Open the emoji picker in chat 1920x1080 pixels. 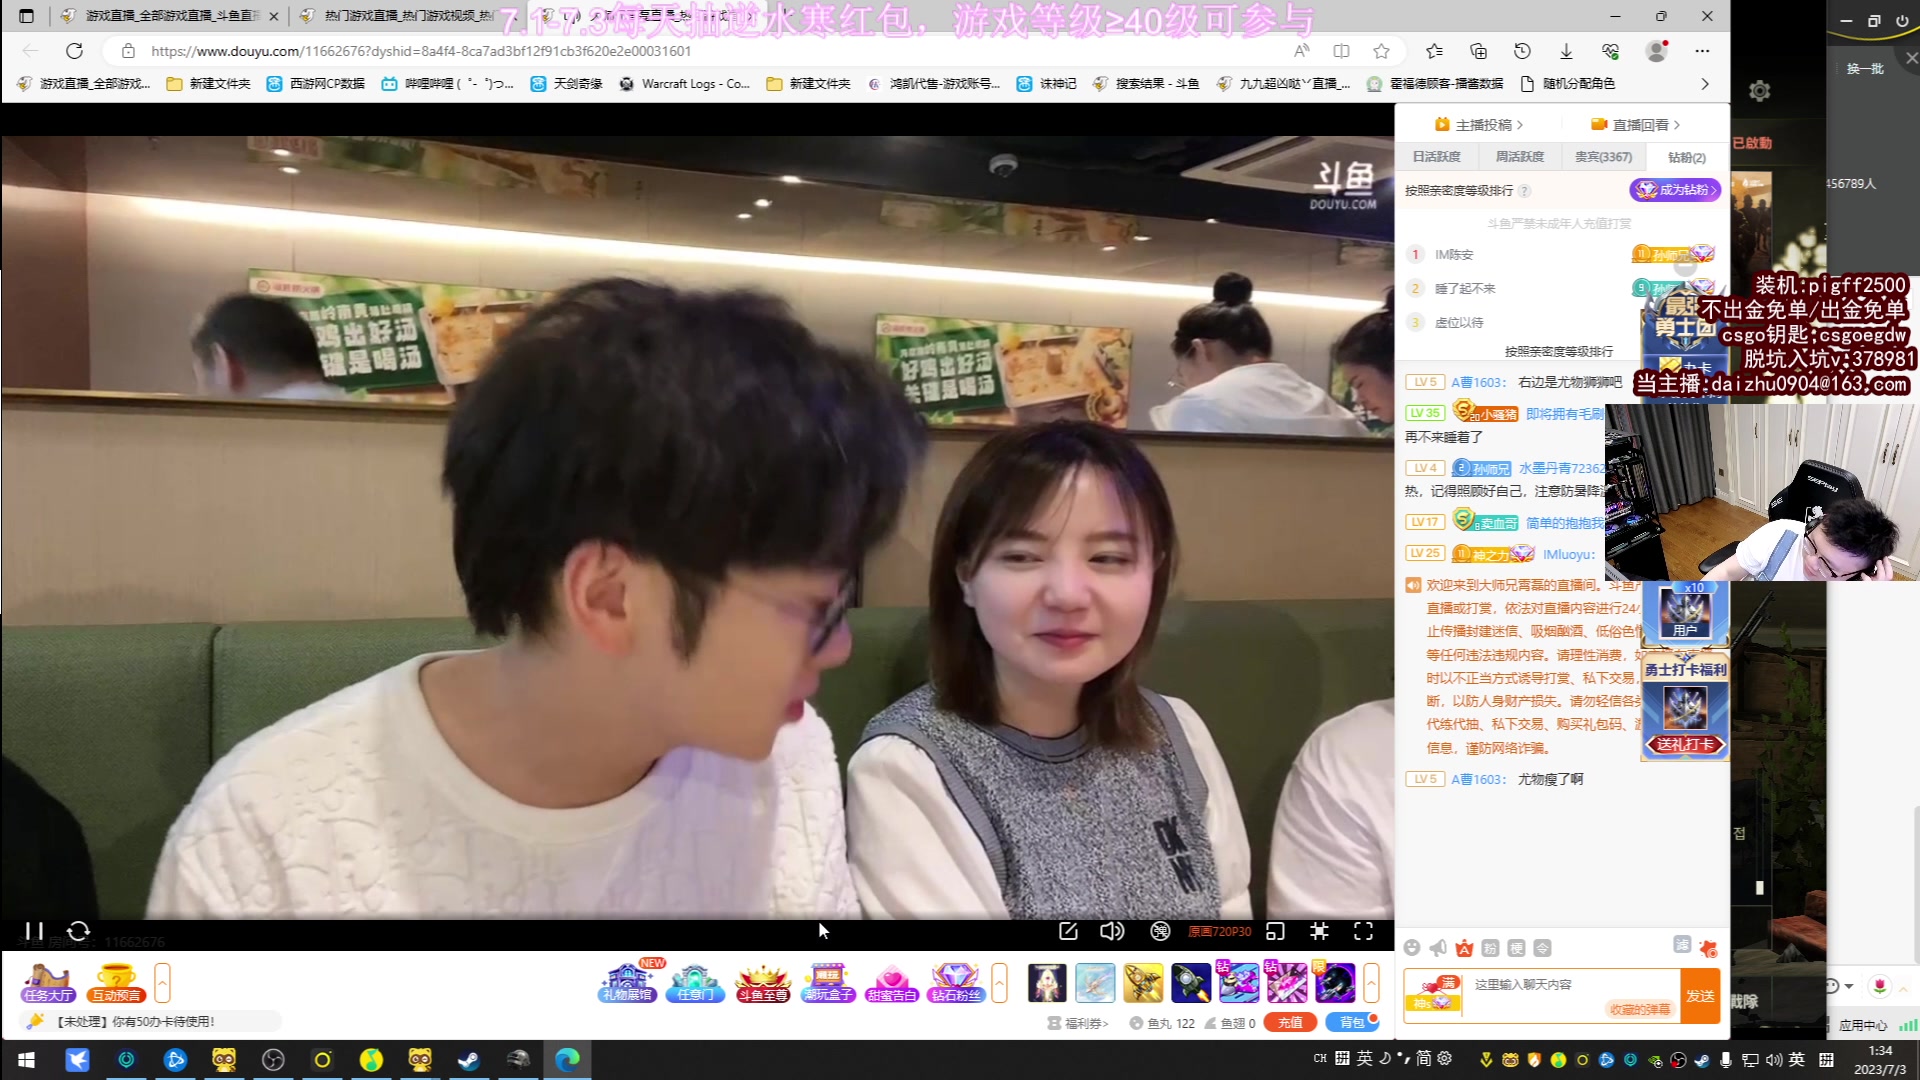coord(1412,948)
